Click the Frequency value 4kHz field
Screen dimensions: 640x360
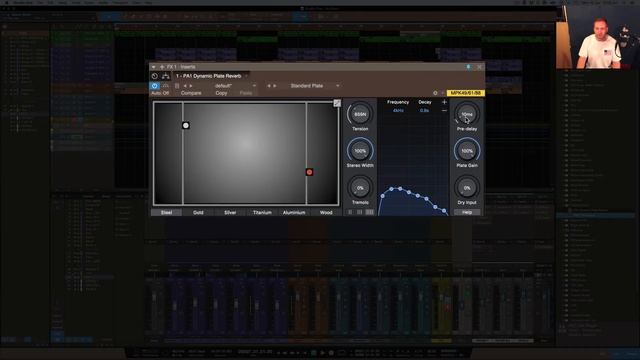tap(398, 111)
